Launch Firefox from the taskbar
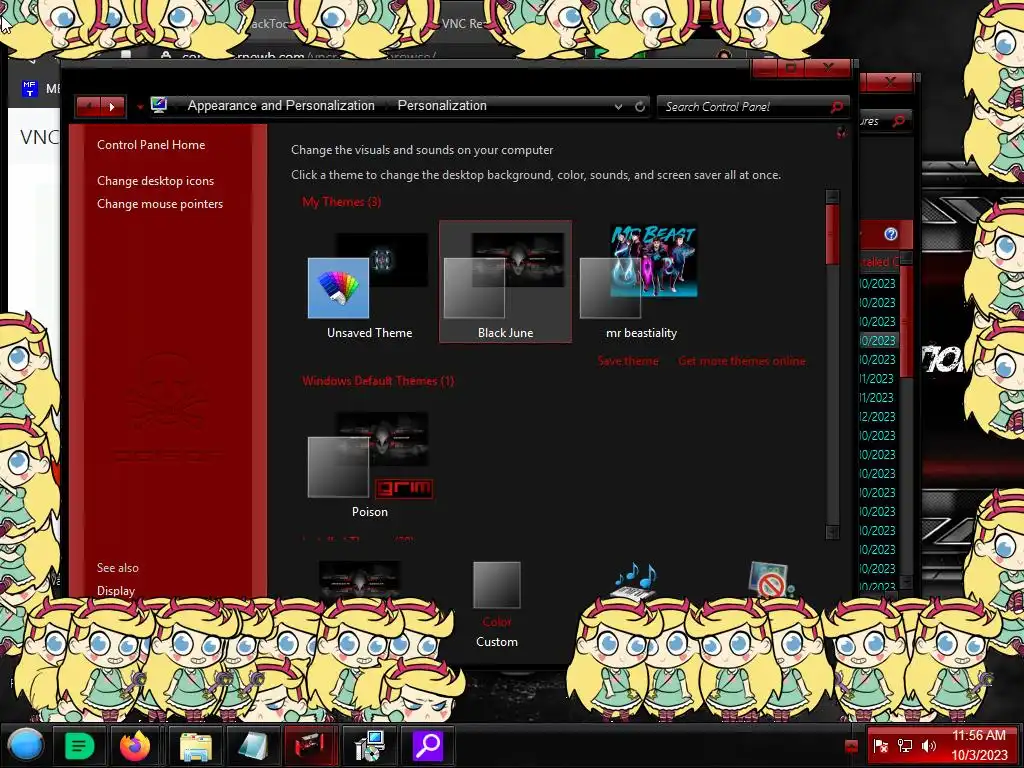The image size is (1024, 768). pos(135,745)
